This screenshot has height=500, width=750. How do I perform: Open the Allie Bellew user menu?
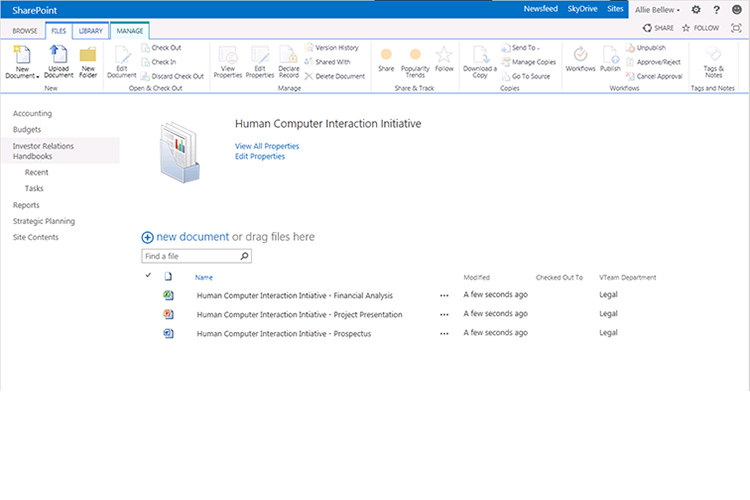658,9
